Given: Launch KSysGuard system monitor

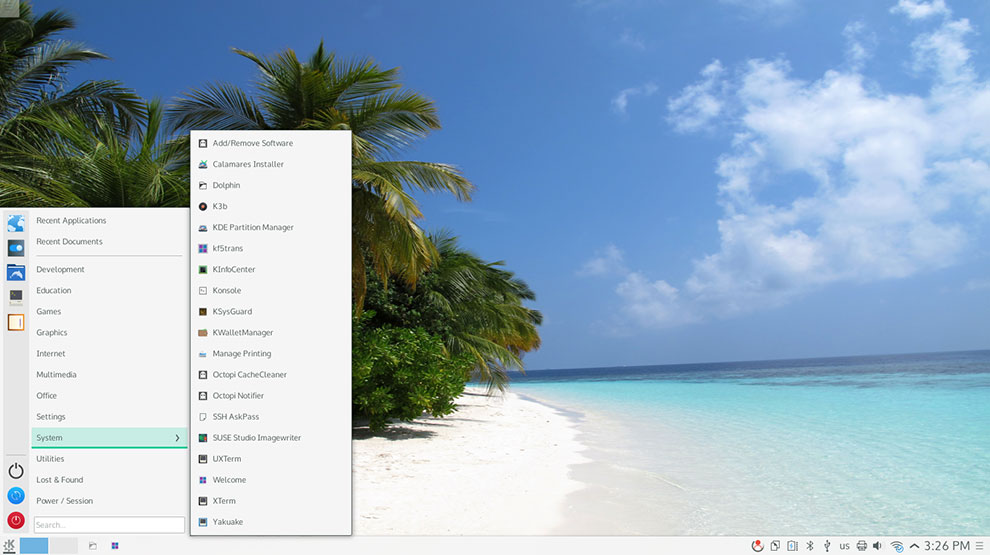Looking at the screenshot, I should click(x=271, y=311).
